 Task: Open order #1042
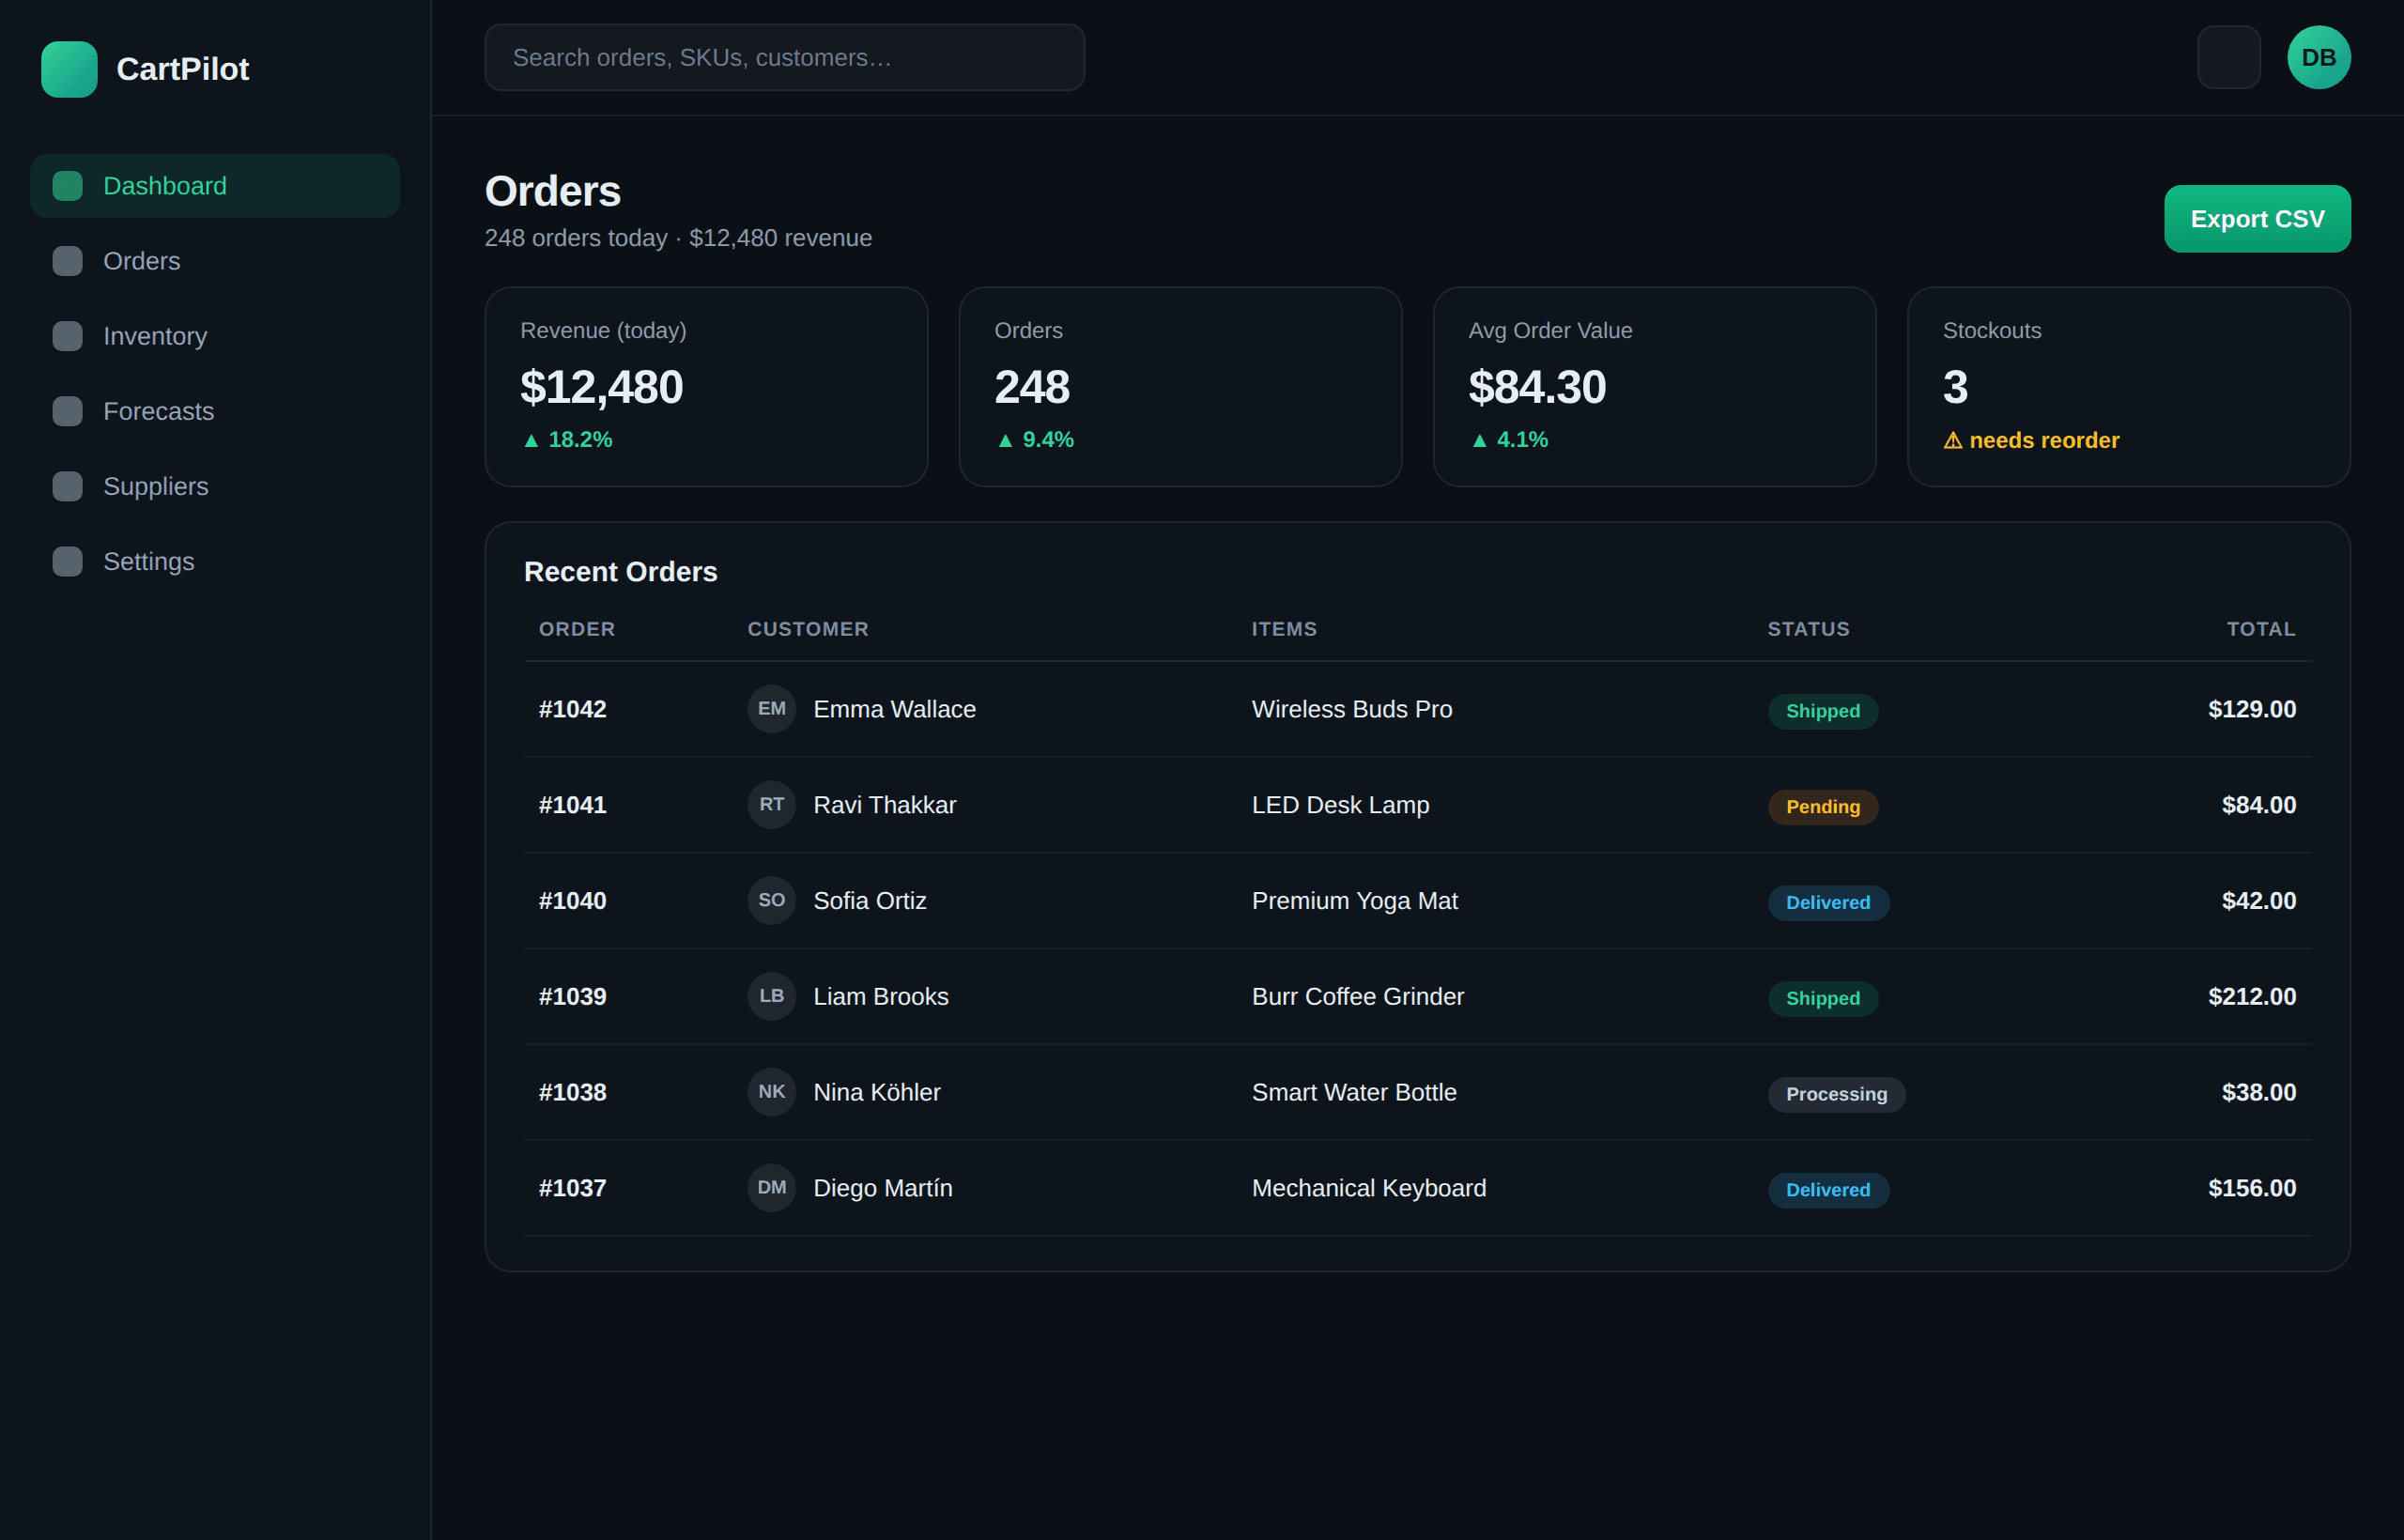click(572, 709)
